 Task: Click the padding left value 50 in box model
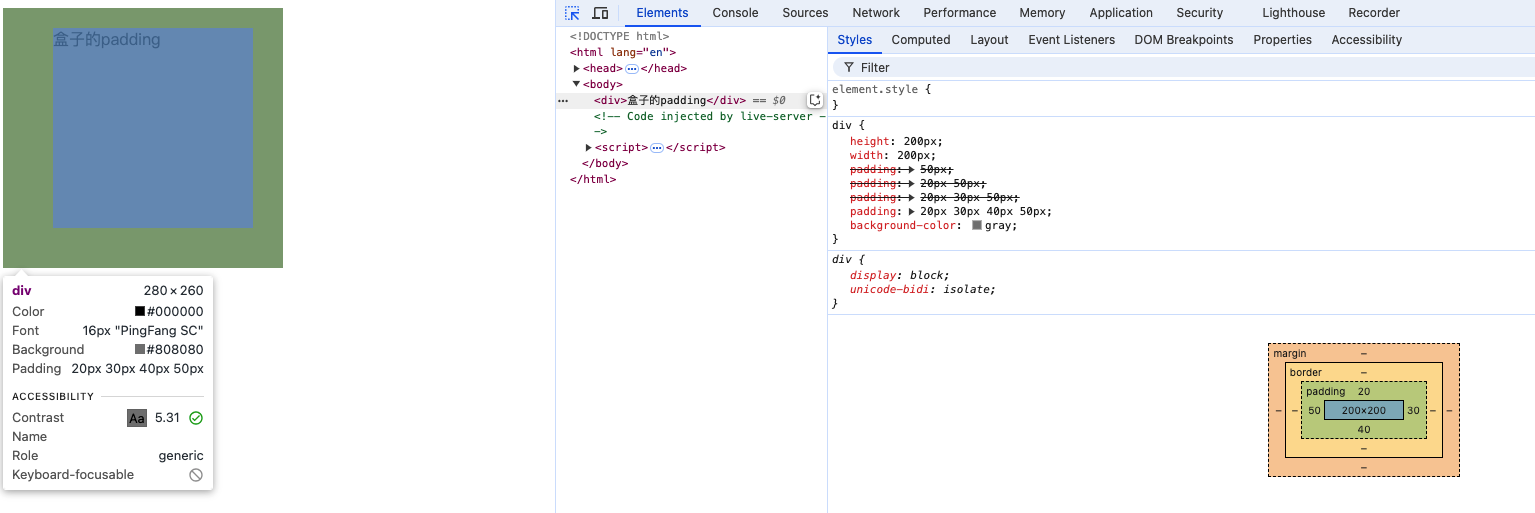1314,411
